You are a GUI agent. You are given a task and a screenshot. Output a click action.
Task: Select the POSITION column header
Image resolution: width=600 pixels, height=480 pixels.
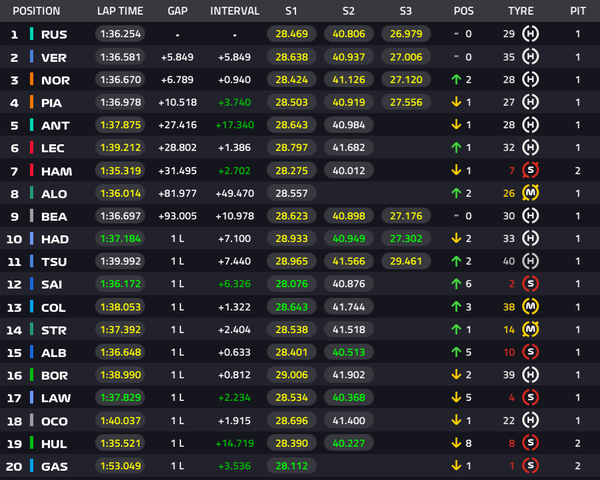point(36,11)
